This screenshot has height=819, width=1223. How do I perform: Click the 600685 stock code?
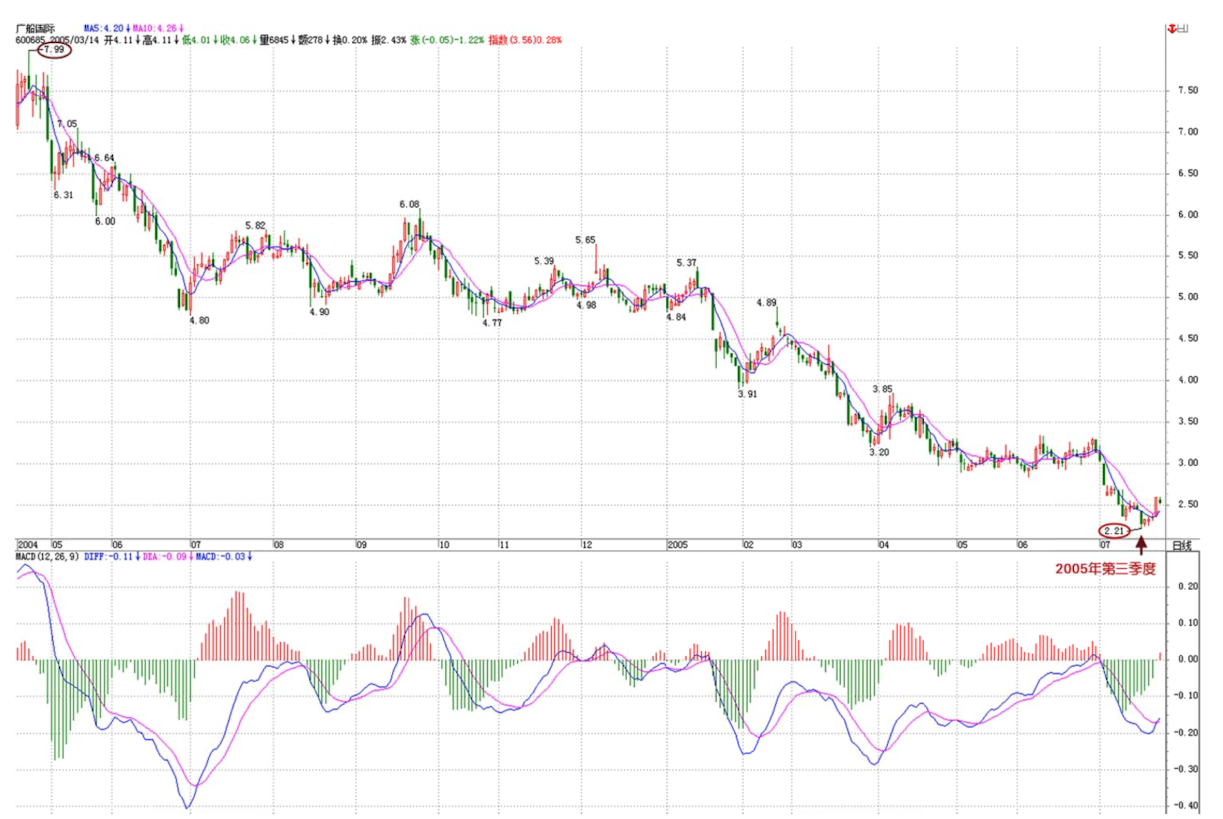click(x=31, y=41)
